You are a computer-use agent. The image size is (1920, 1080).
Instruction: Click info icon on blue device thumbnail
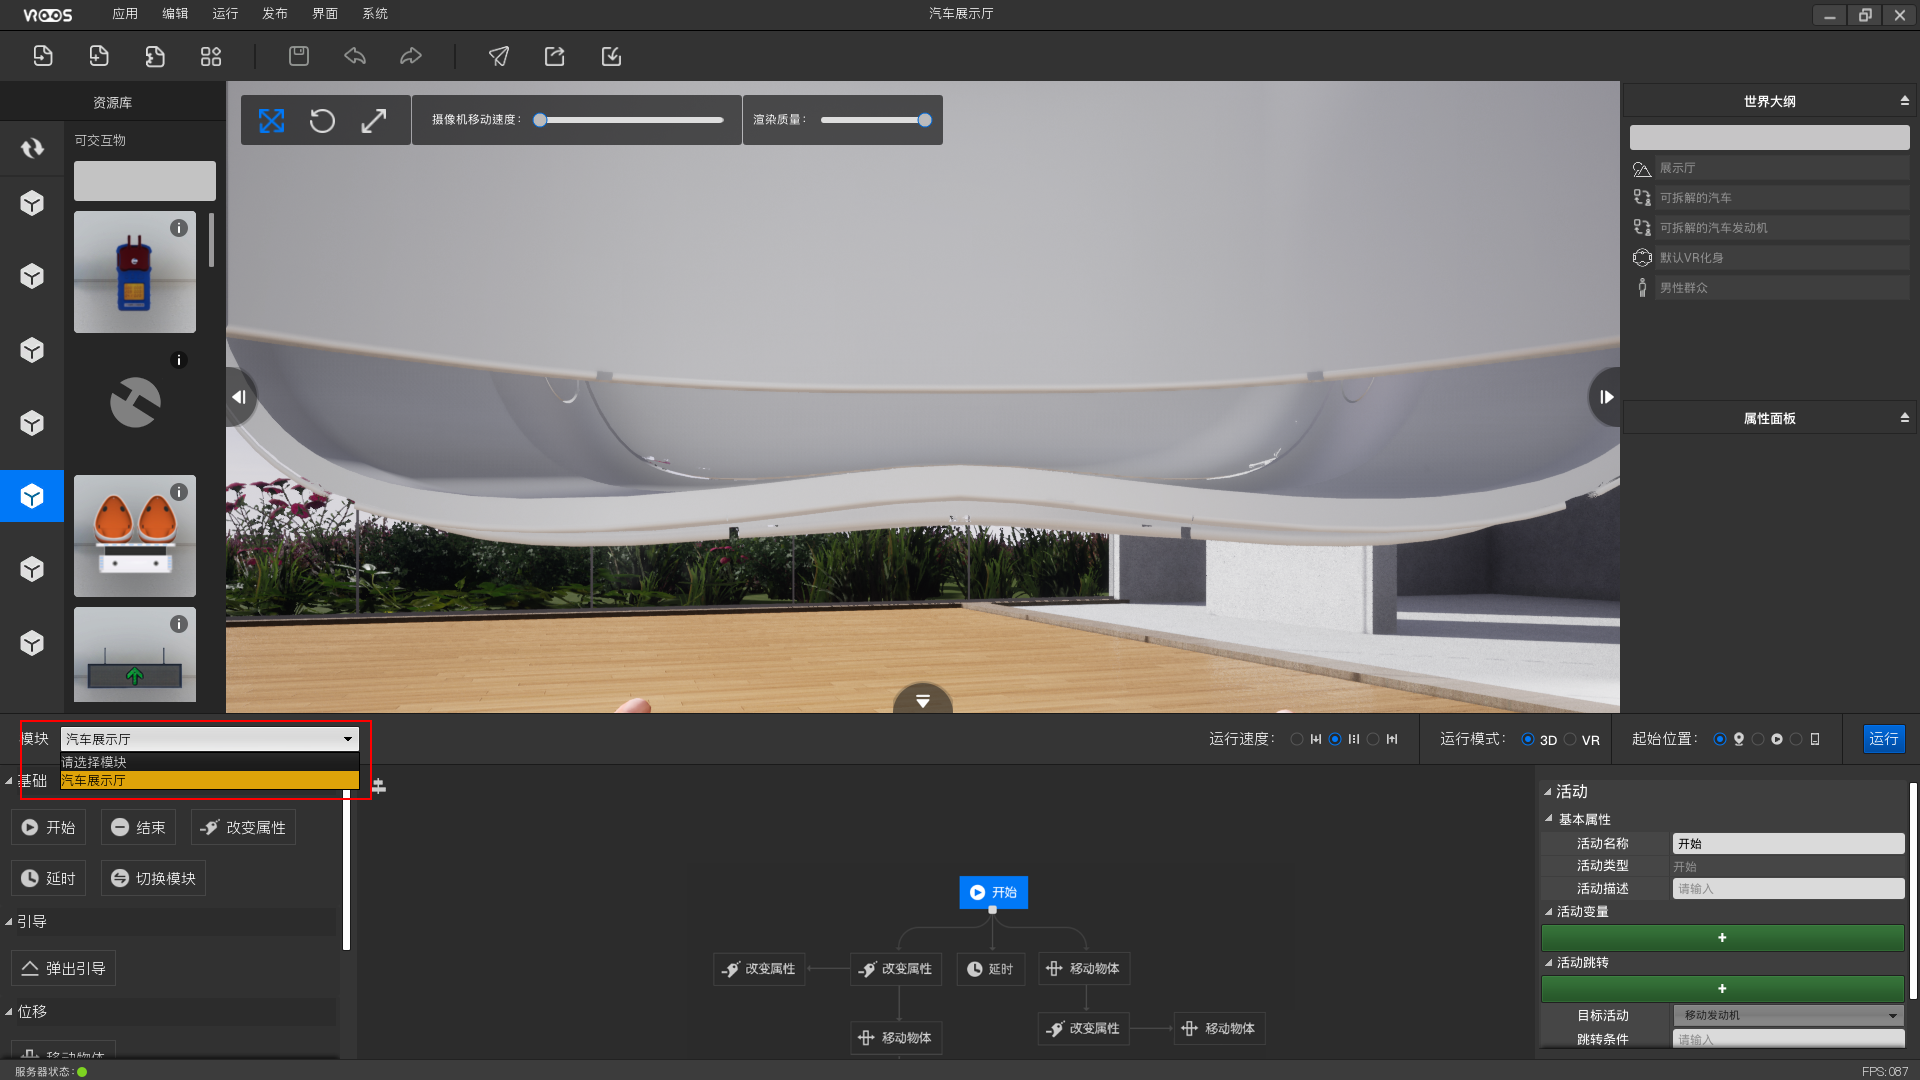[x=179, y=228]
